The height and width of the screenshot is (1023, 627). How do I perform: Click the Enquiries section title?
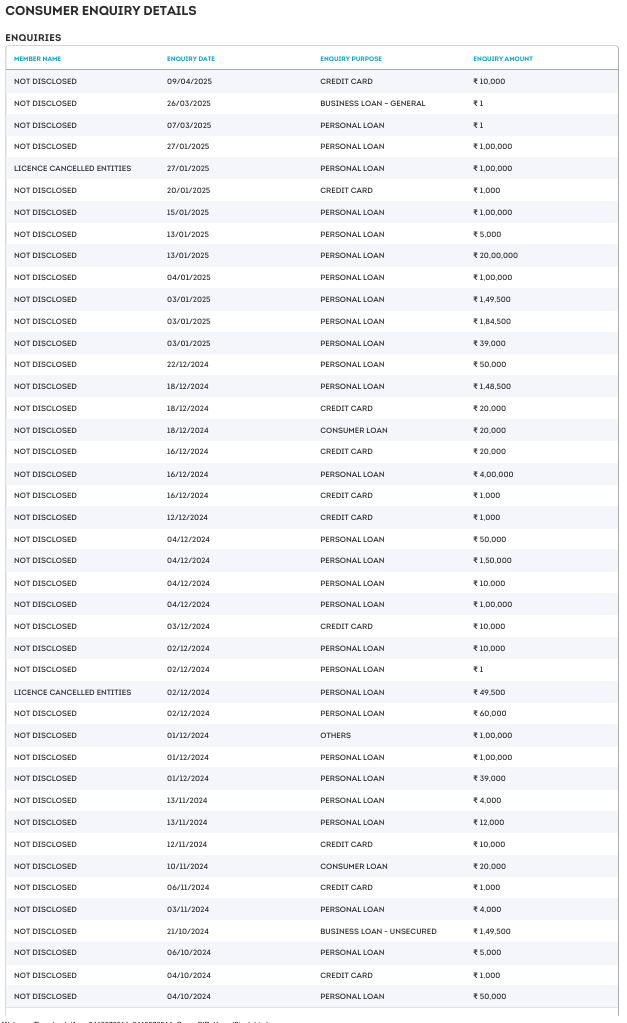click(x=33, y=38)
